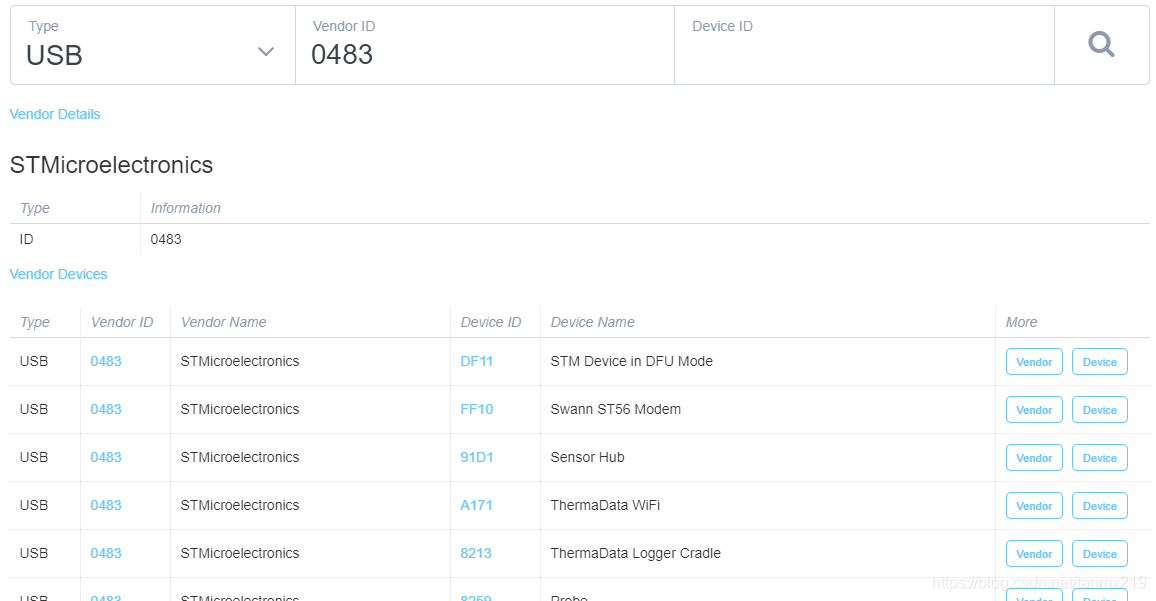This screenshot has width=1156, height=601.
Task: Click Vendor button in ThermaData WiFi row
Action: 1034,505
